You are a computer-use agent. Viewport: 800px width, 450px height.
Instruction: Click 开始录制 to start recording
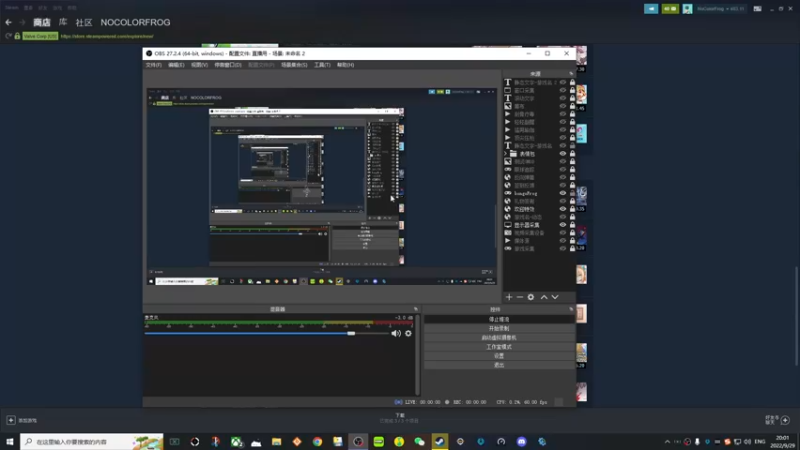(499, 329)
